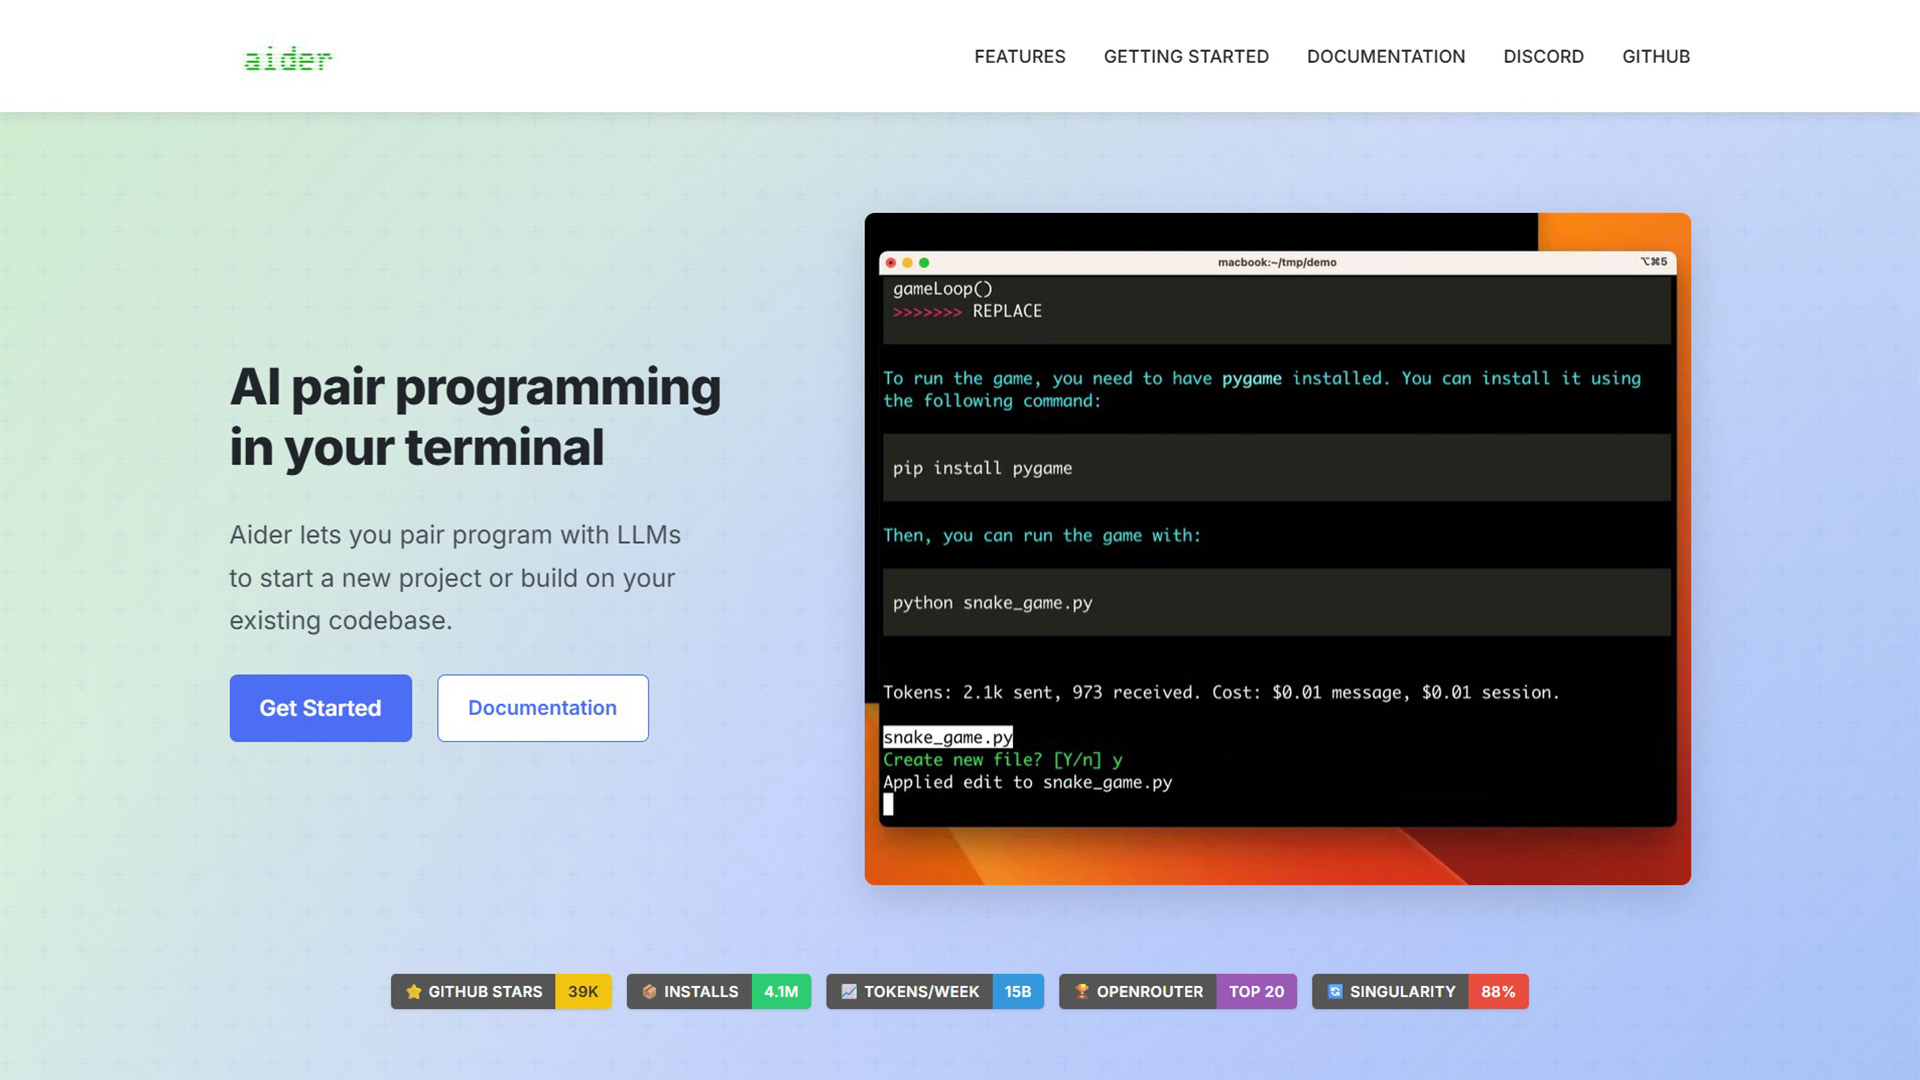
Task: Open the Discord nav link
Action: (x=1543, y=57)
